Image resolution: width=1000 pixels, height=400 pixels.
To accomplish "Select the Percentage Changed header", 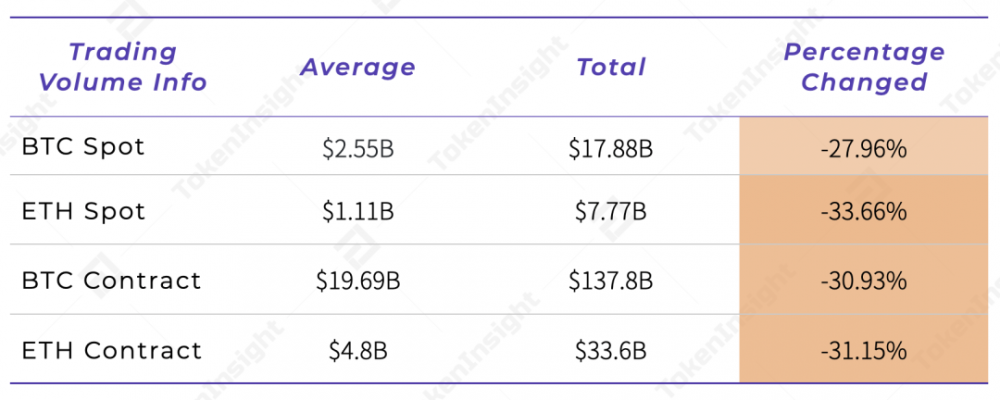I will coord(864,67).
